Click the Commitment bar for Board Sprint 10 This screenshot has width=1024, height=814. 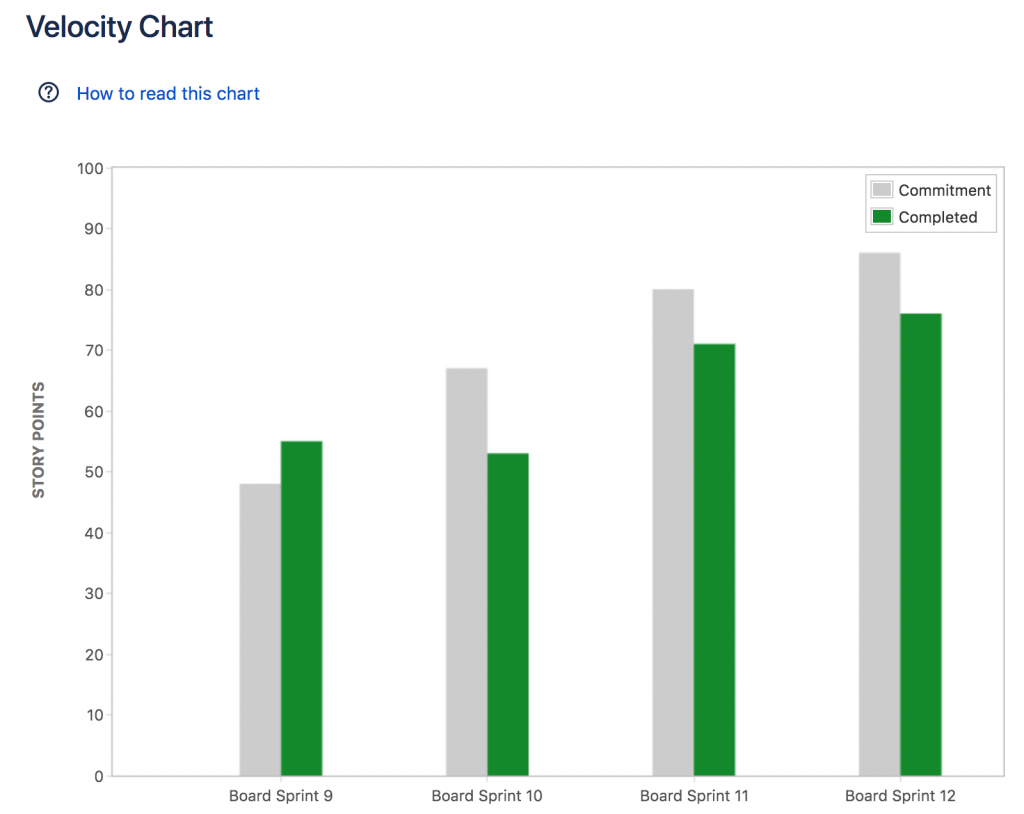click(466, 570)
